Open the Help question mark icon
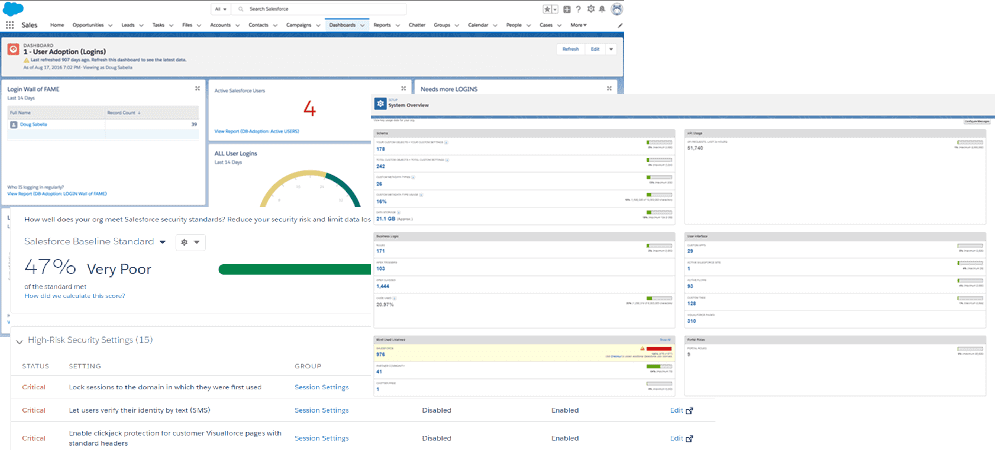This screenshot has width=1003, height=475. (578, 9)
